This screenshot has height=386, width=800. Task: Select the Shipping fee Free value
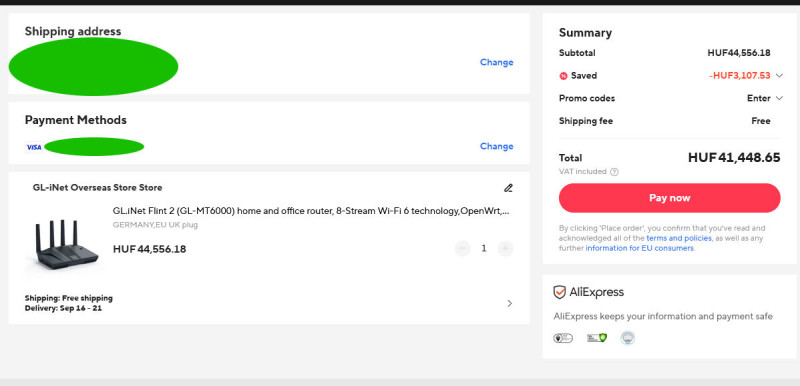pos(761,121)
